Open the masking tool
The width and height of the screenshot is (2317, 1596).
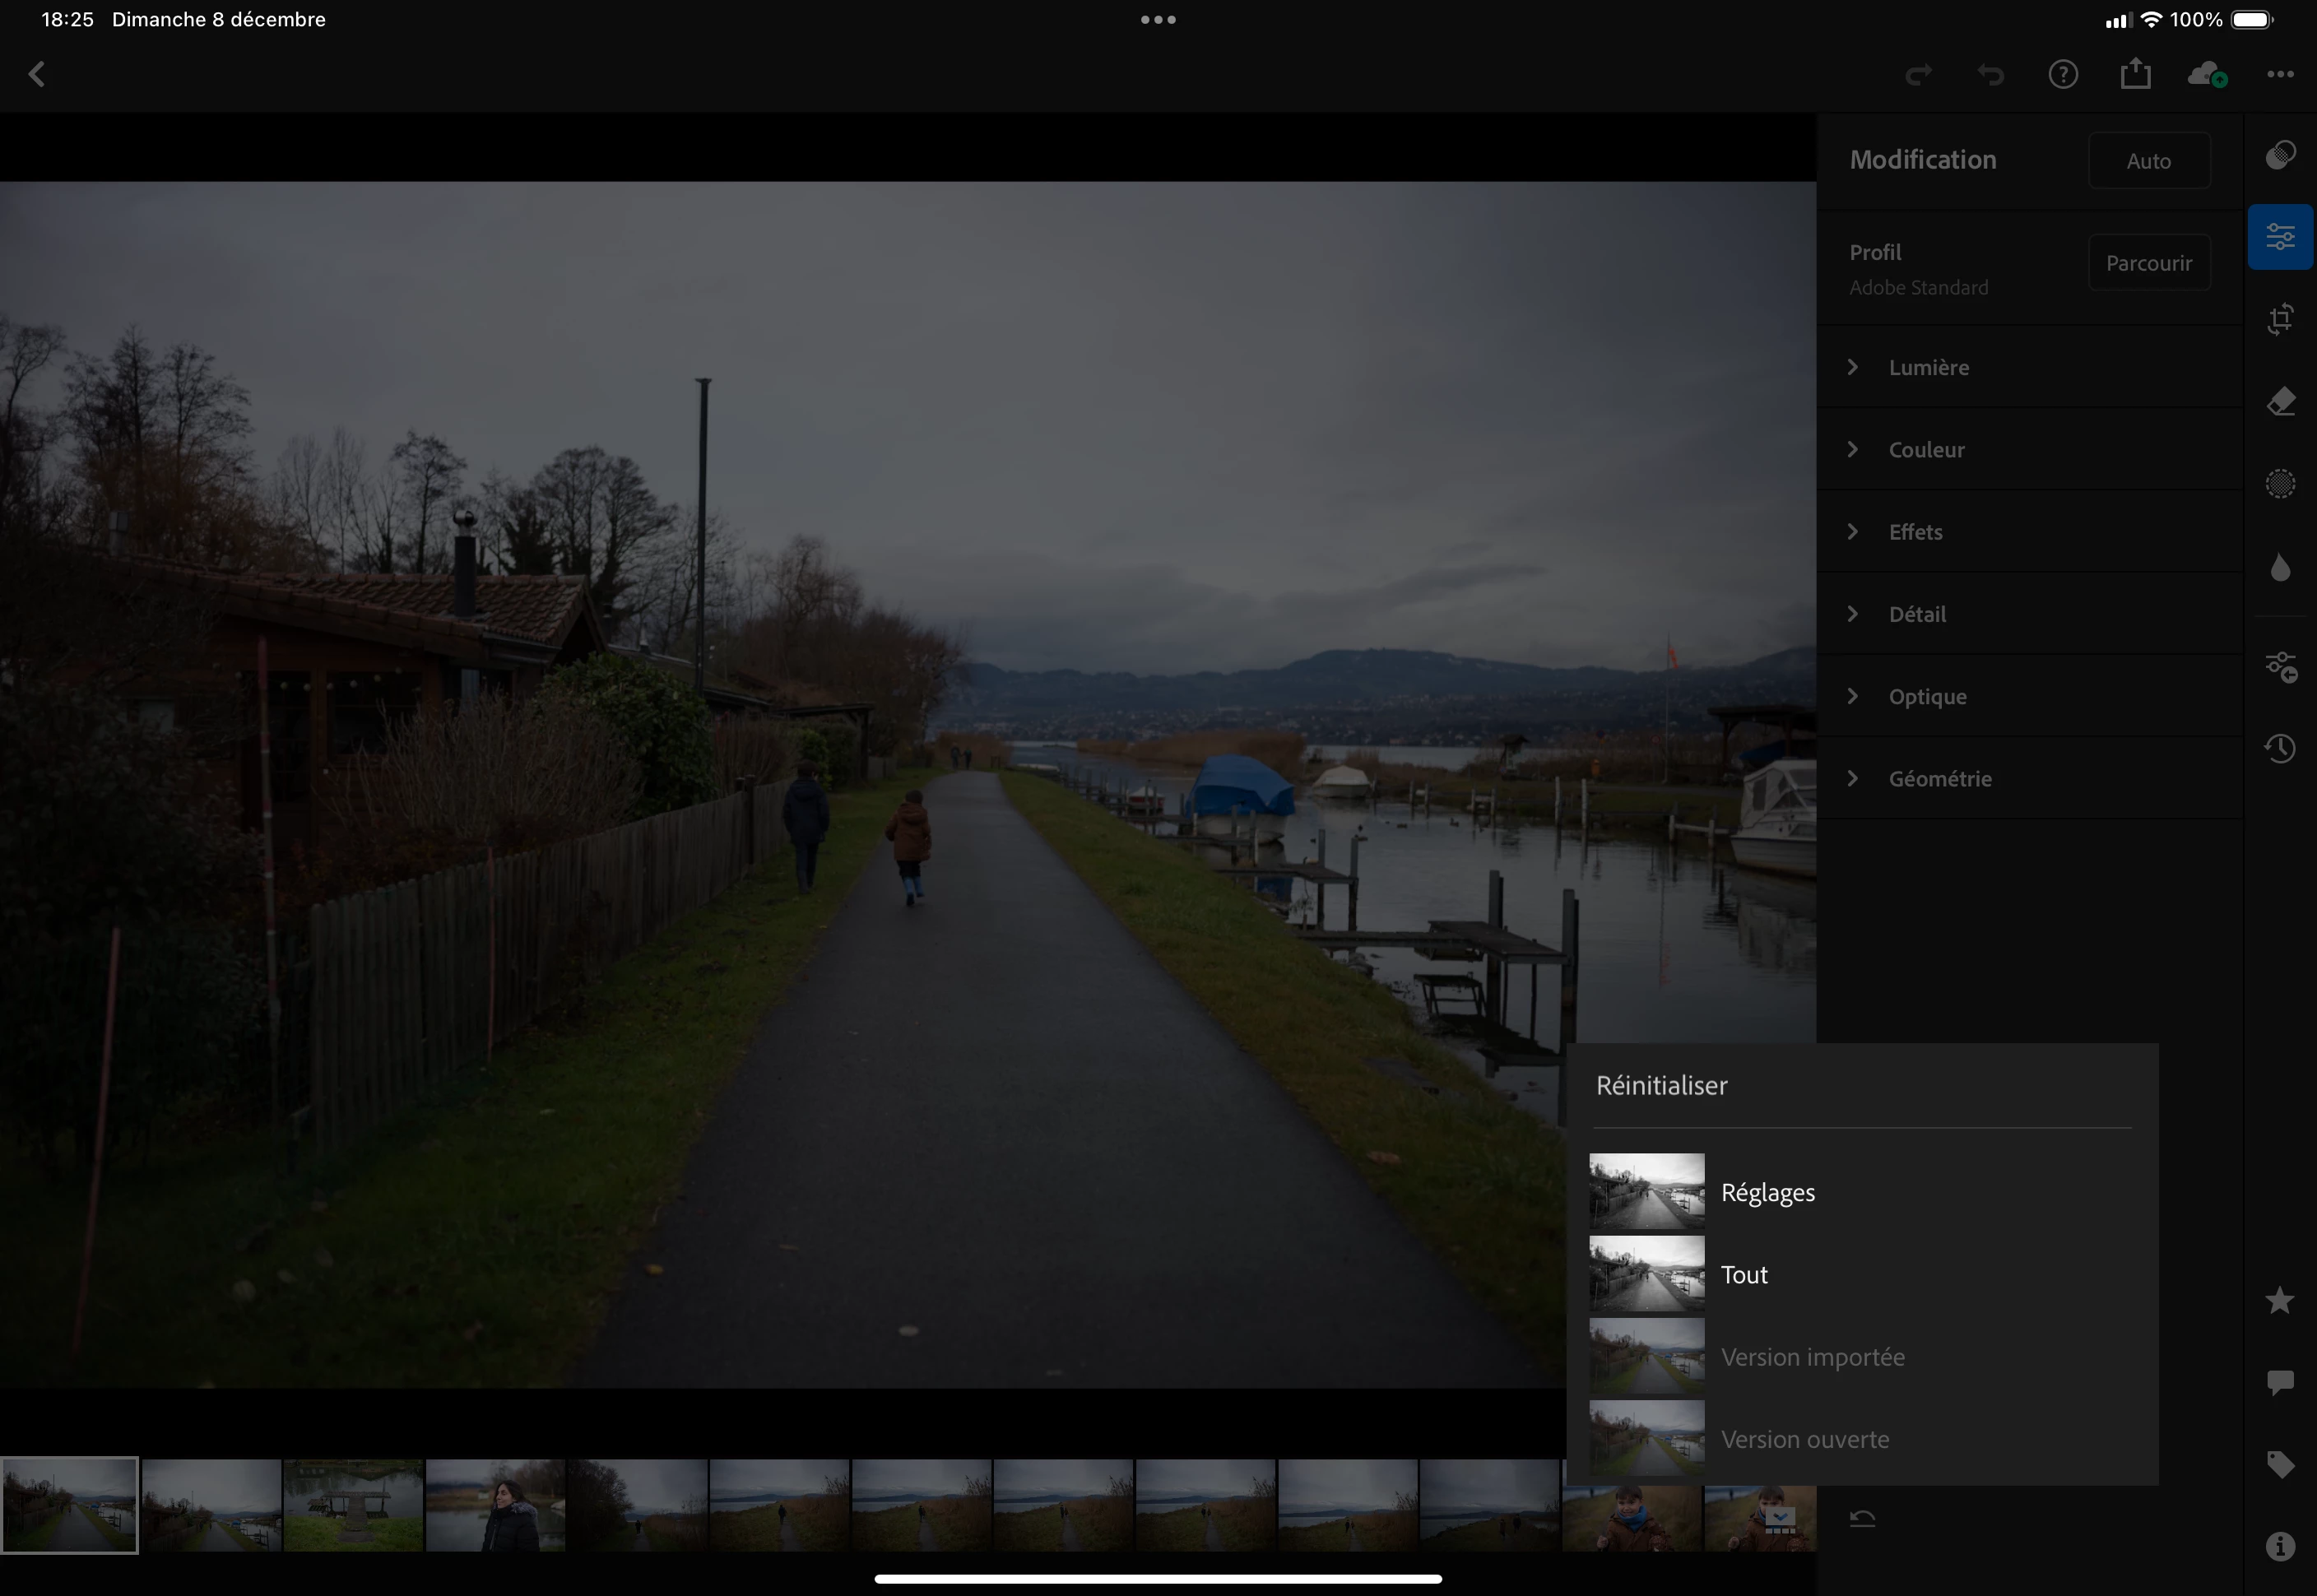[2279, 484]
